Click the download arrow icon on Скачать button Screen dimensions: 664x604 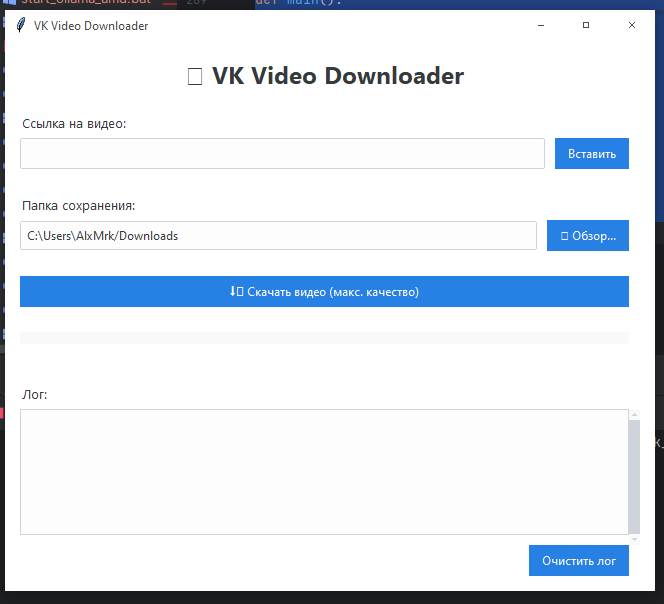tap(236, 292)
